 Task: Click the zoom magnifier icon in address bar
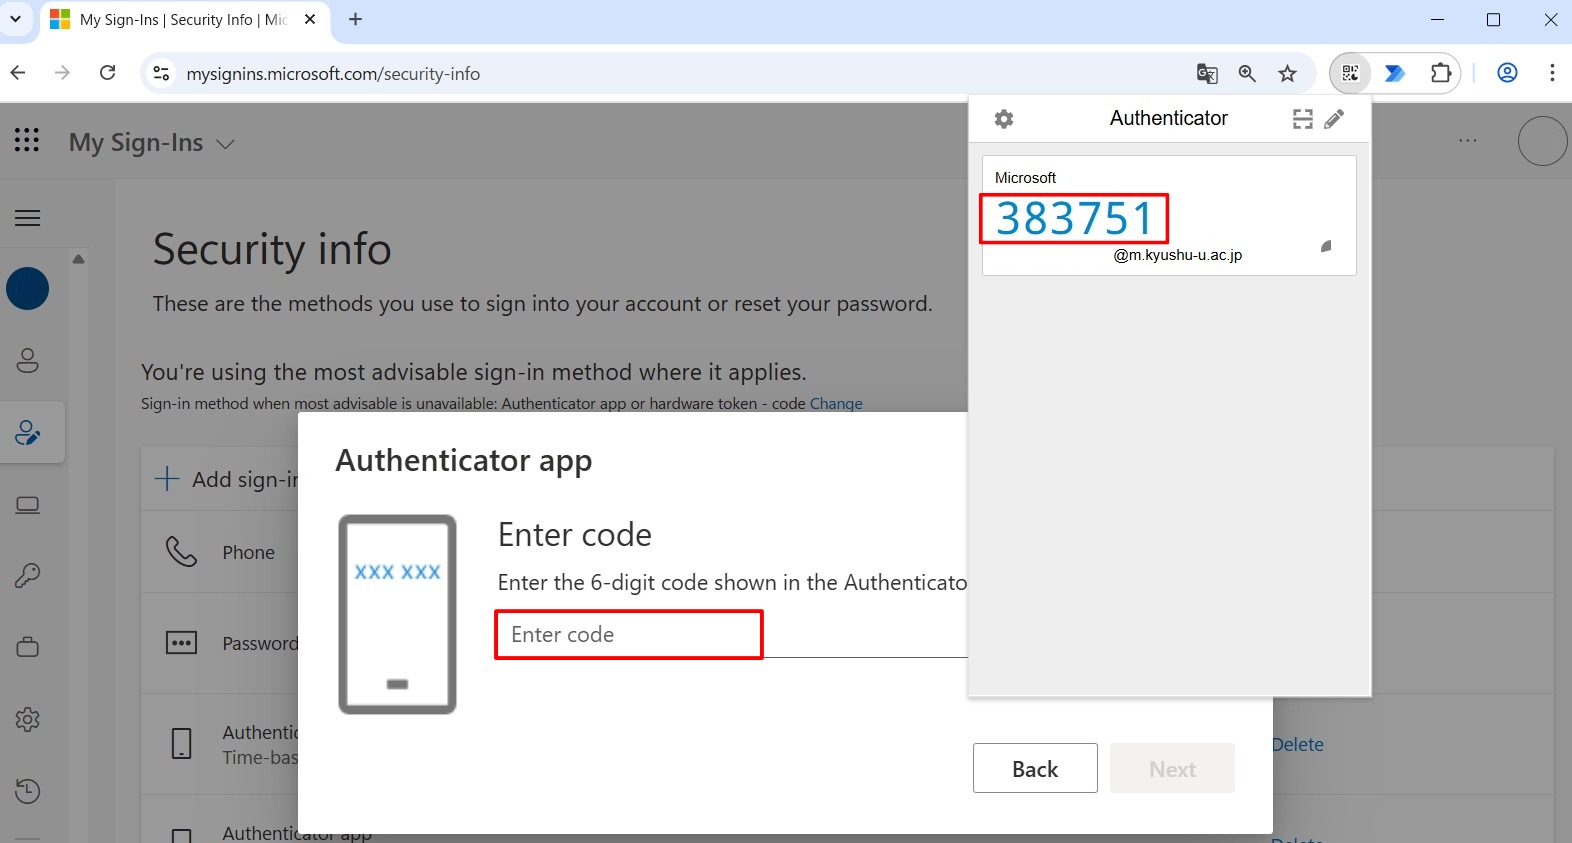click(x=1247, y=73)
